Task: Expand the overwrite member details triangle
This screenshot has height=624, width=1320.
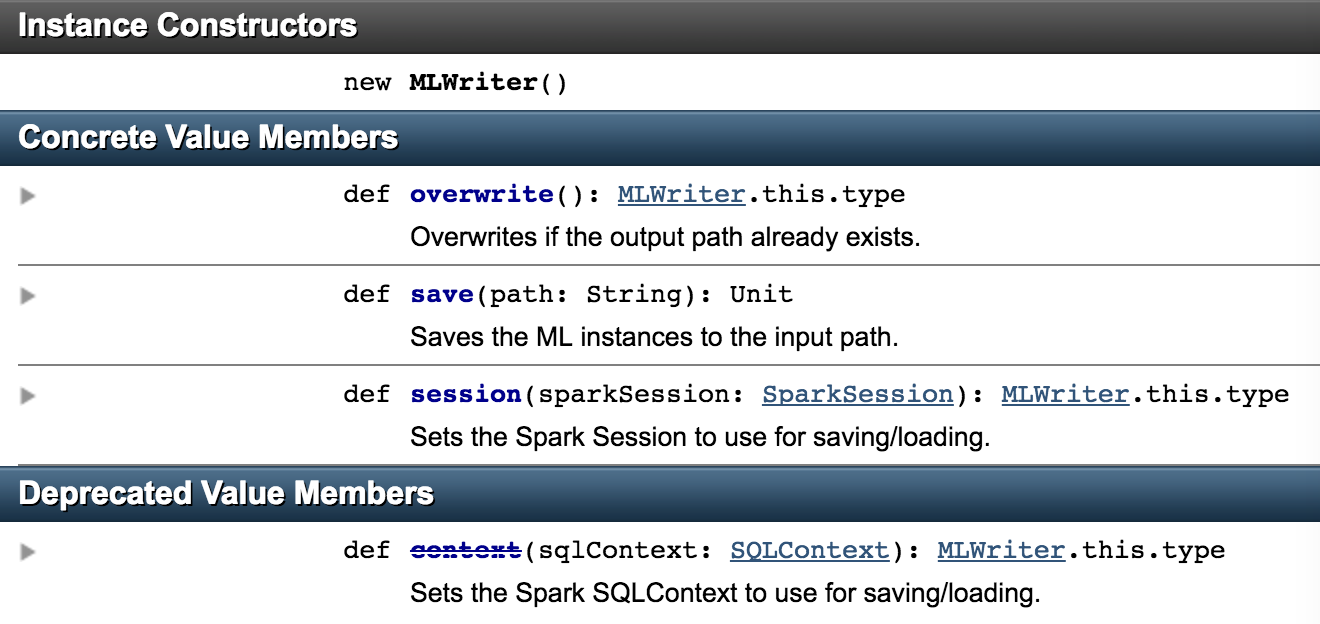Action: click(28, 195)
